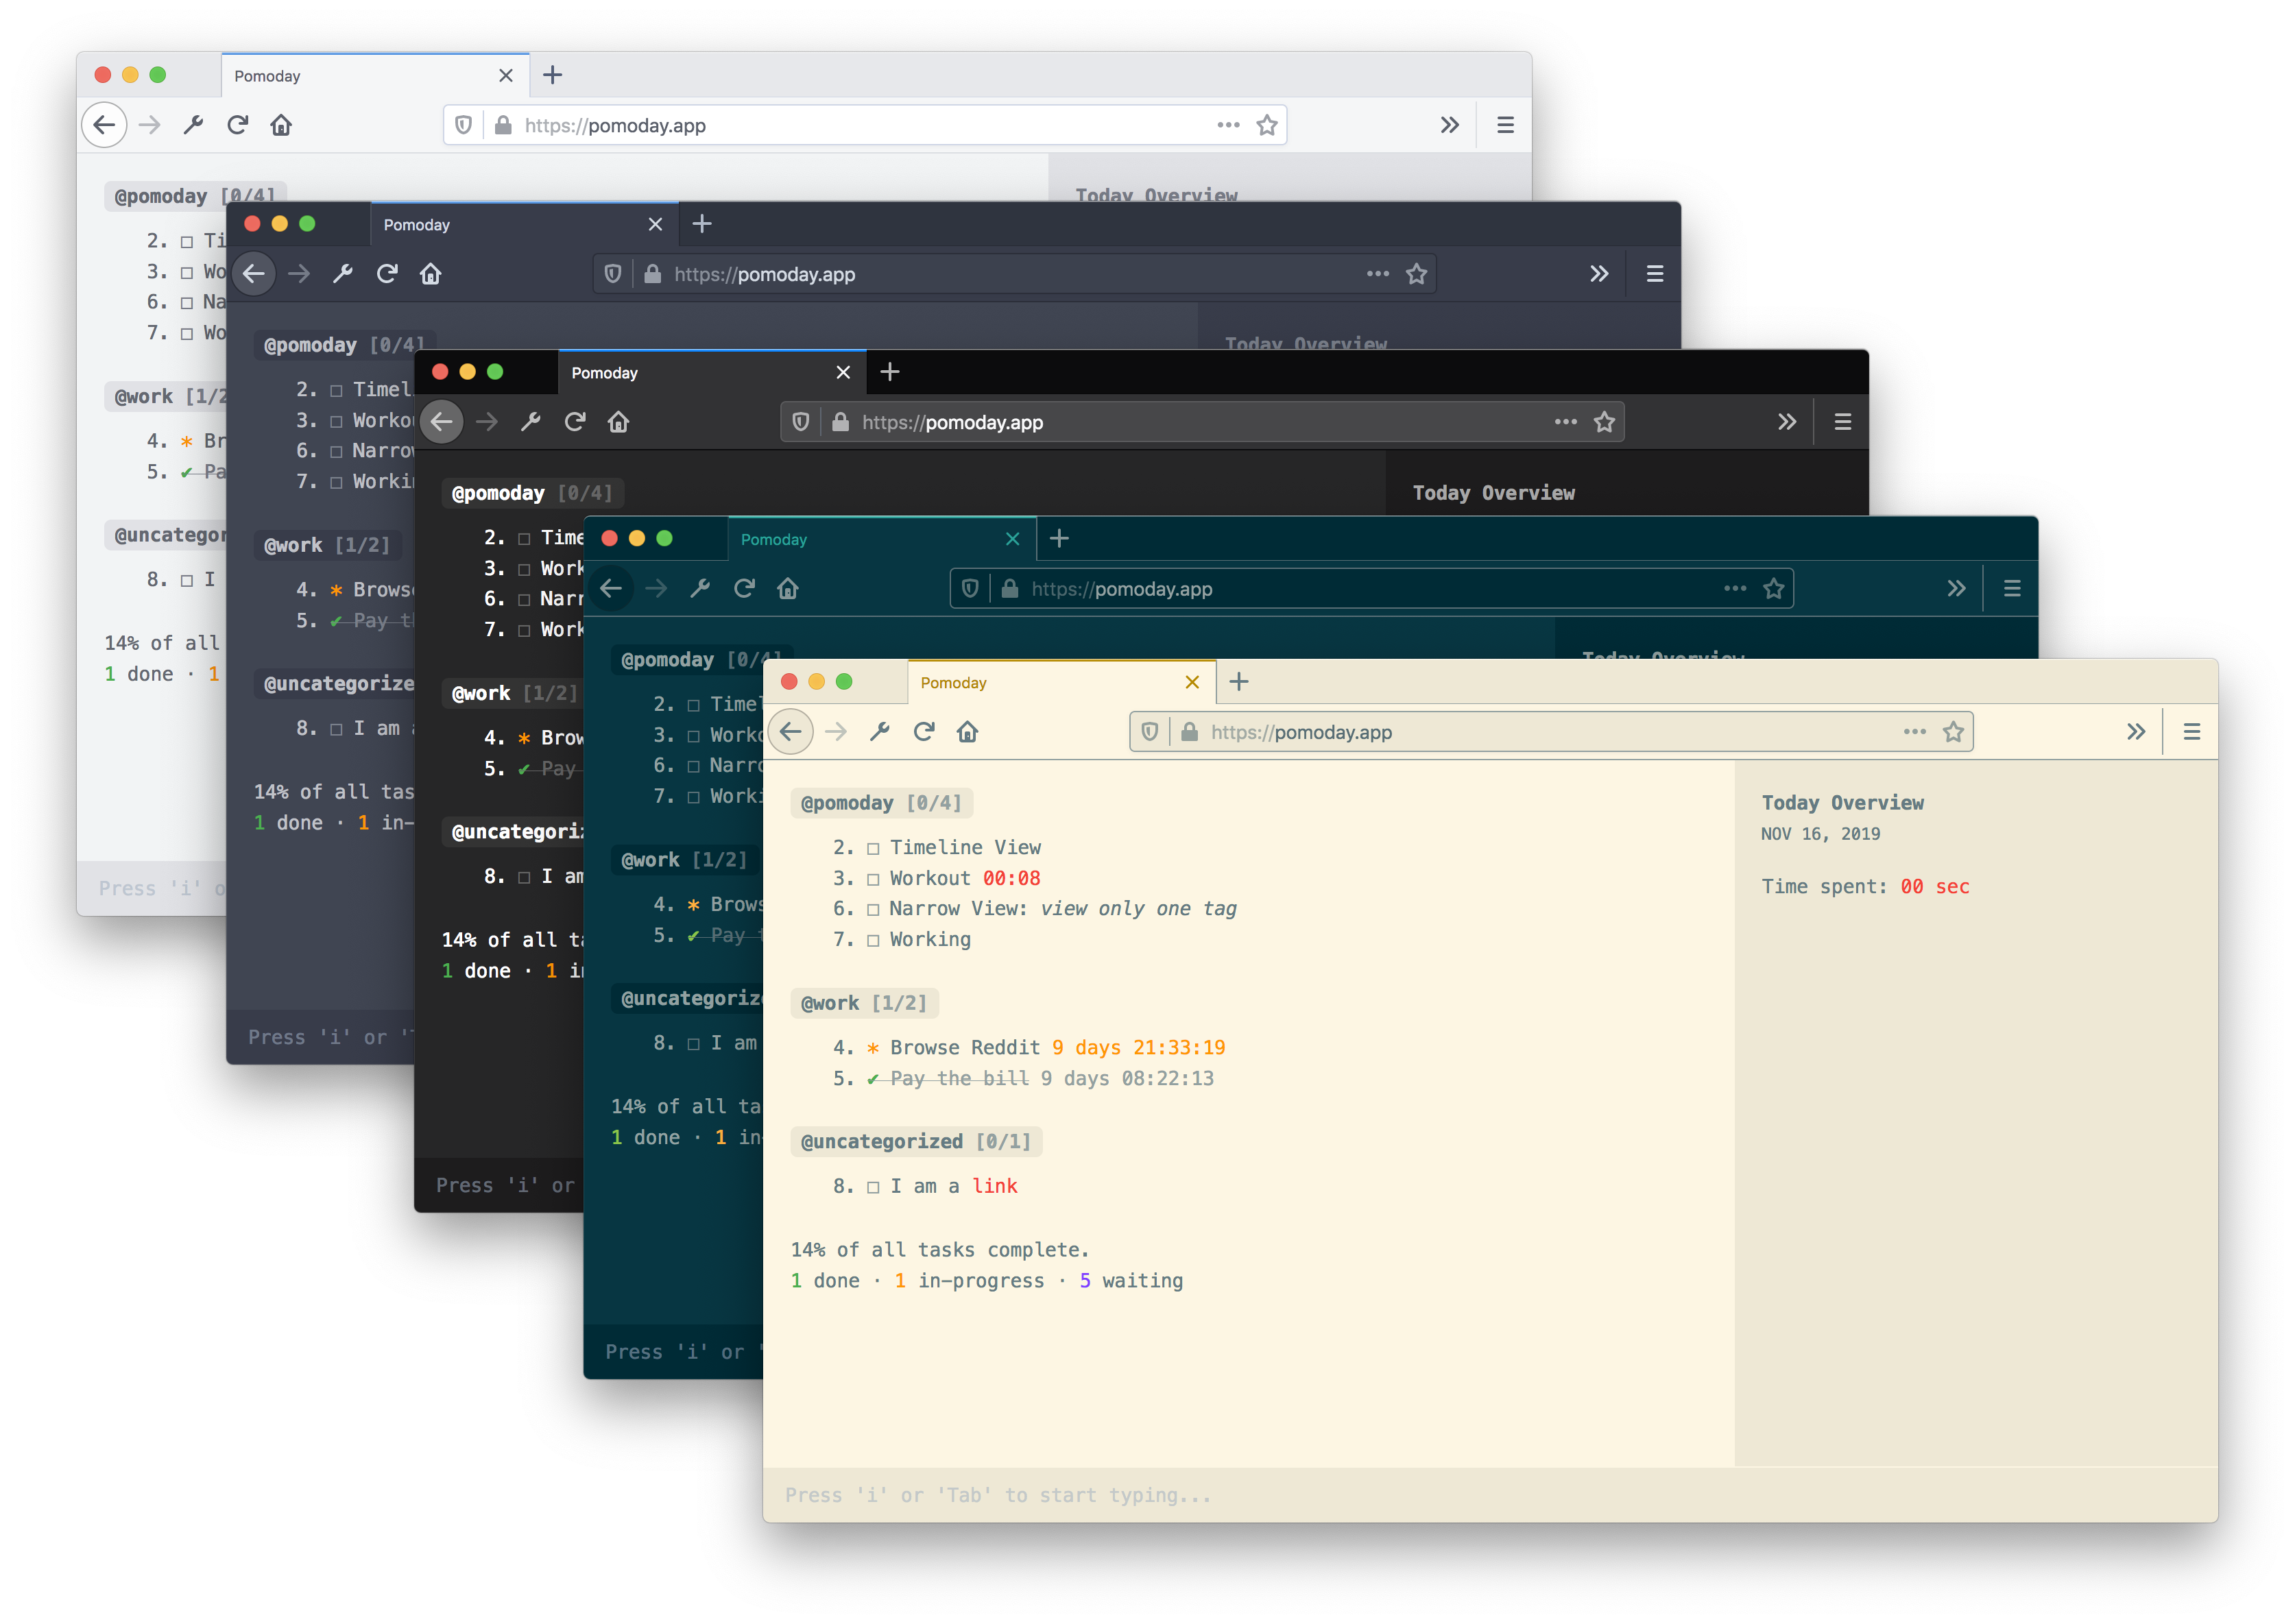The image size is (2295, 1624).
Task: Click wrench developer icon in the teal window
Action: pyautogui.click(x=700, y=588)
